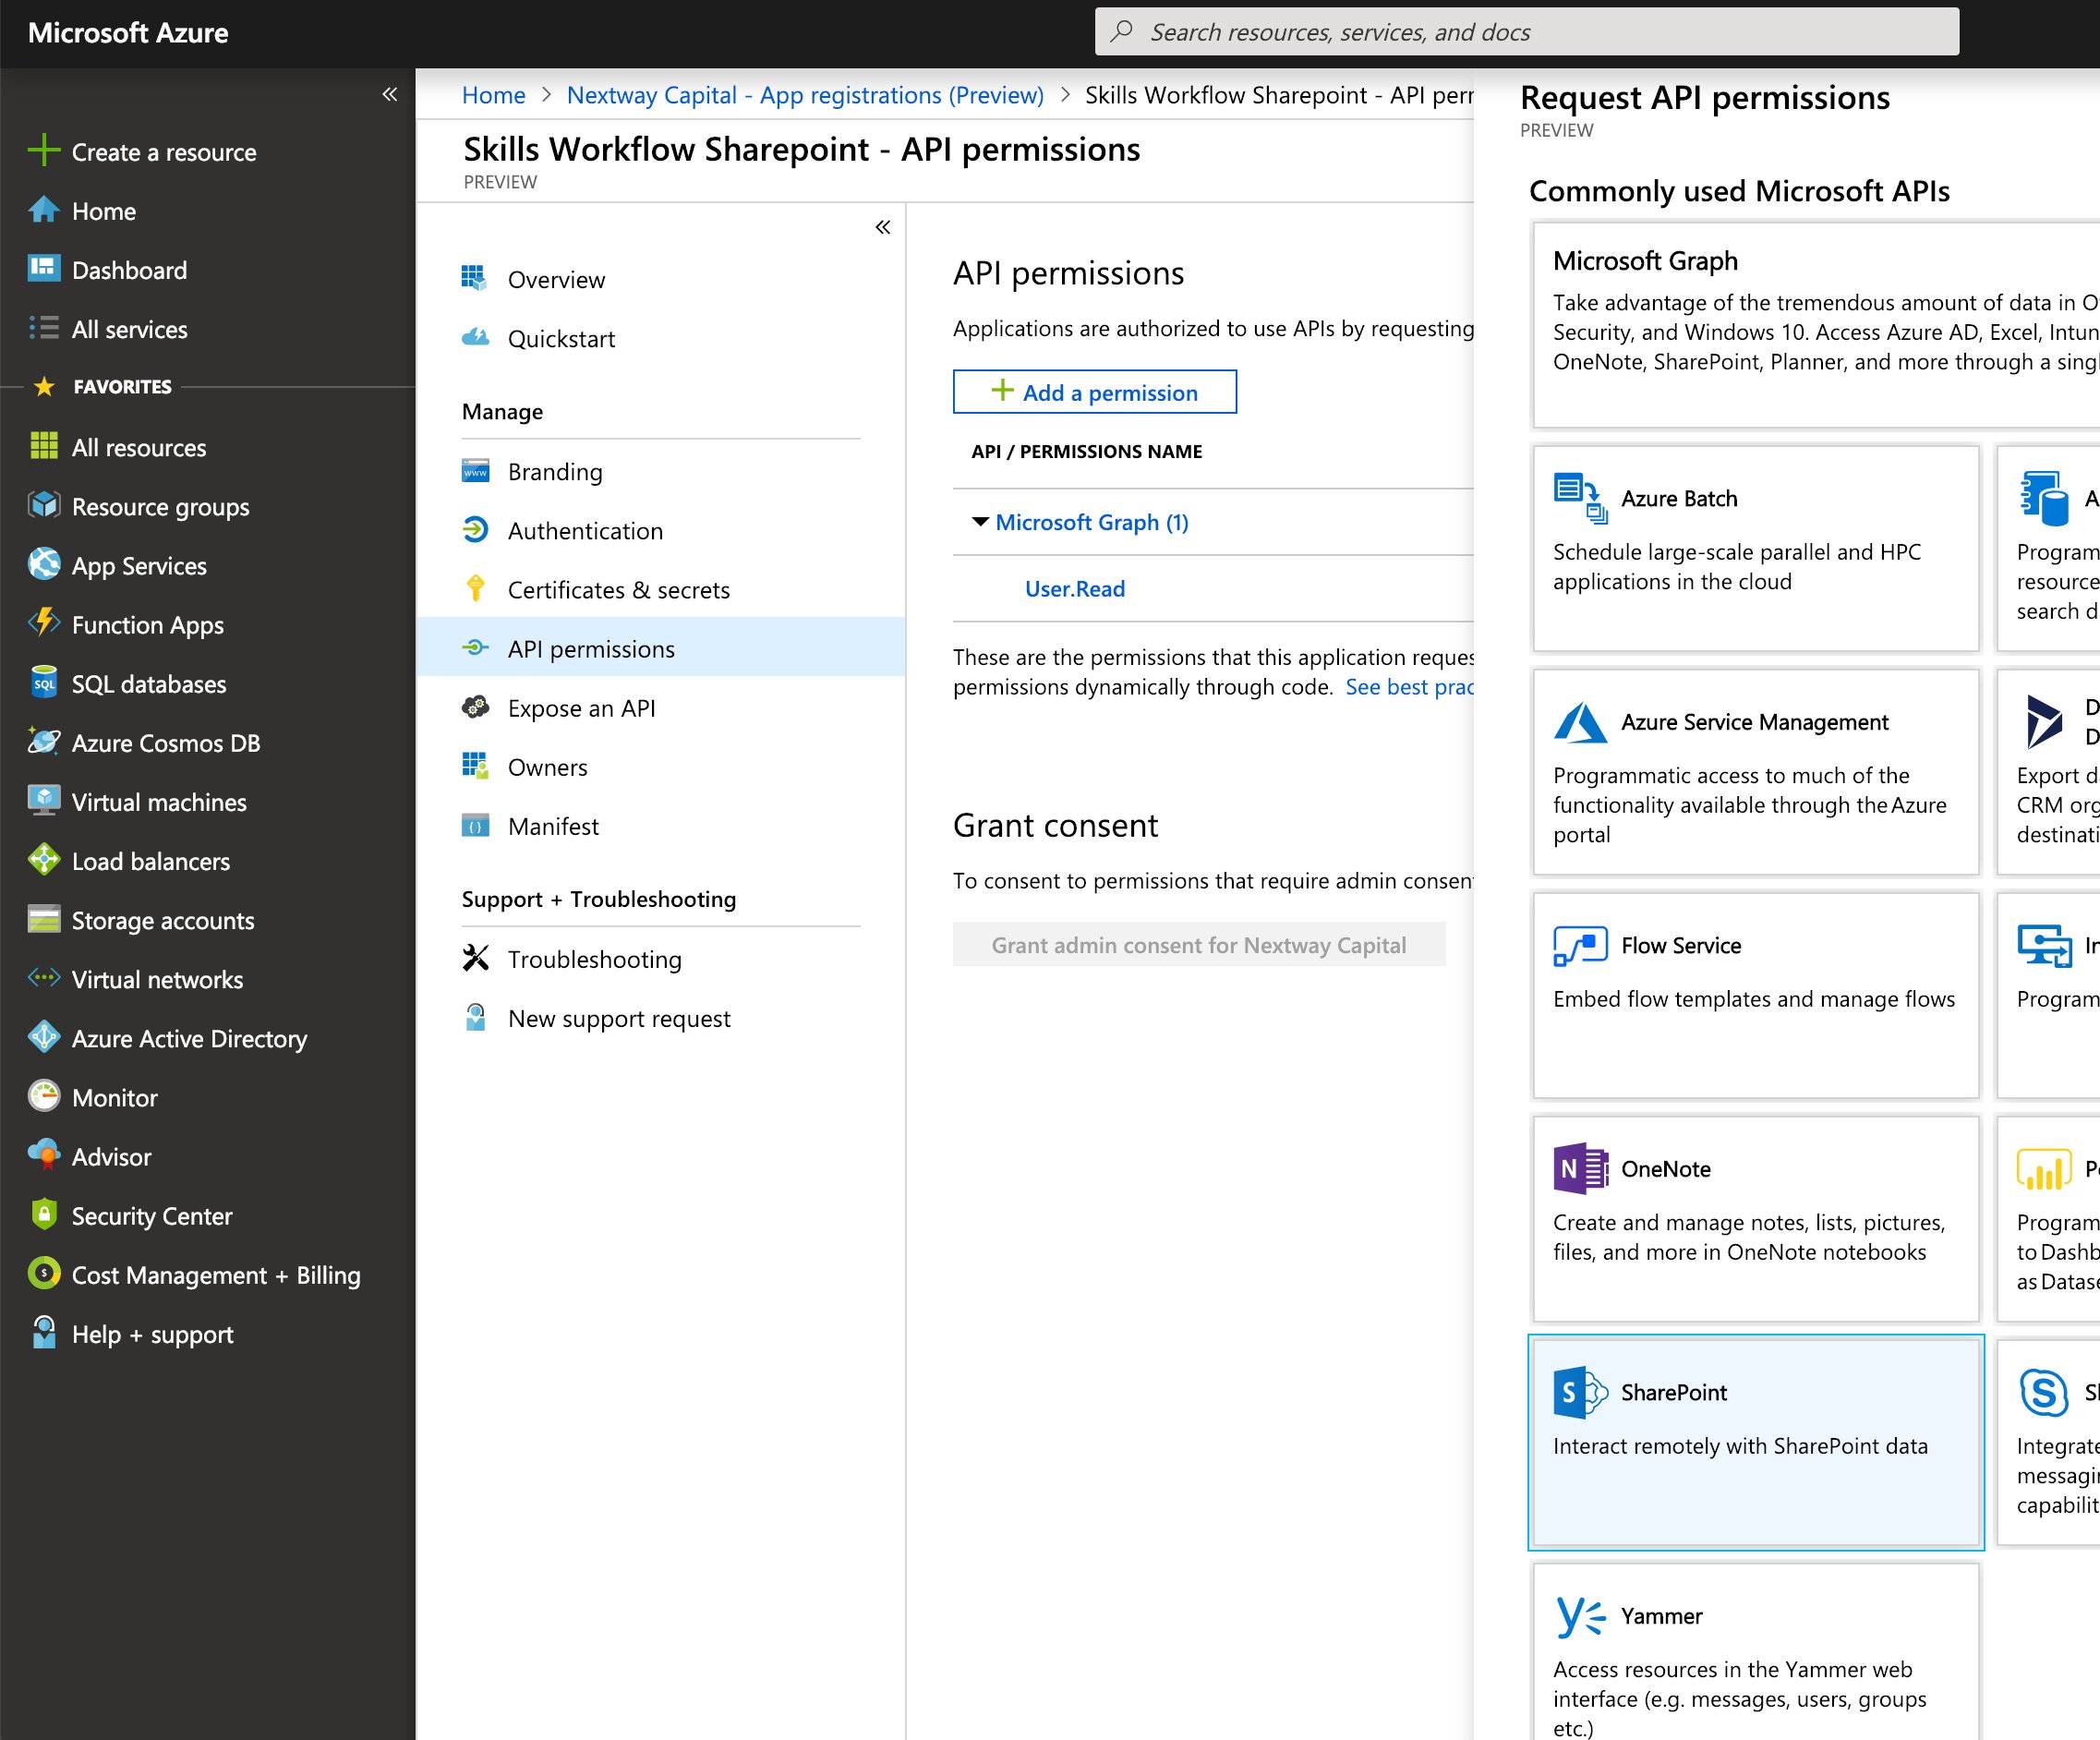This screenshot has height=1740, width=2100.
Task: Open the User.Read permission link
Action: (1074, 589)
